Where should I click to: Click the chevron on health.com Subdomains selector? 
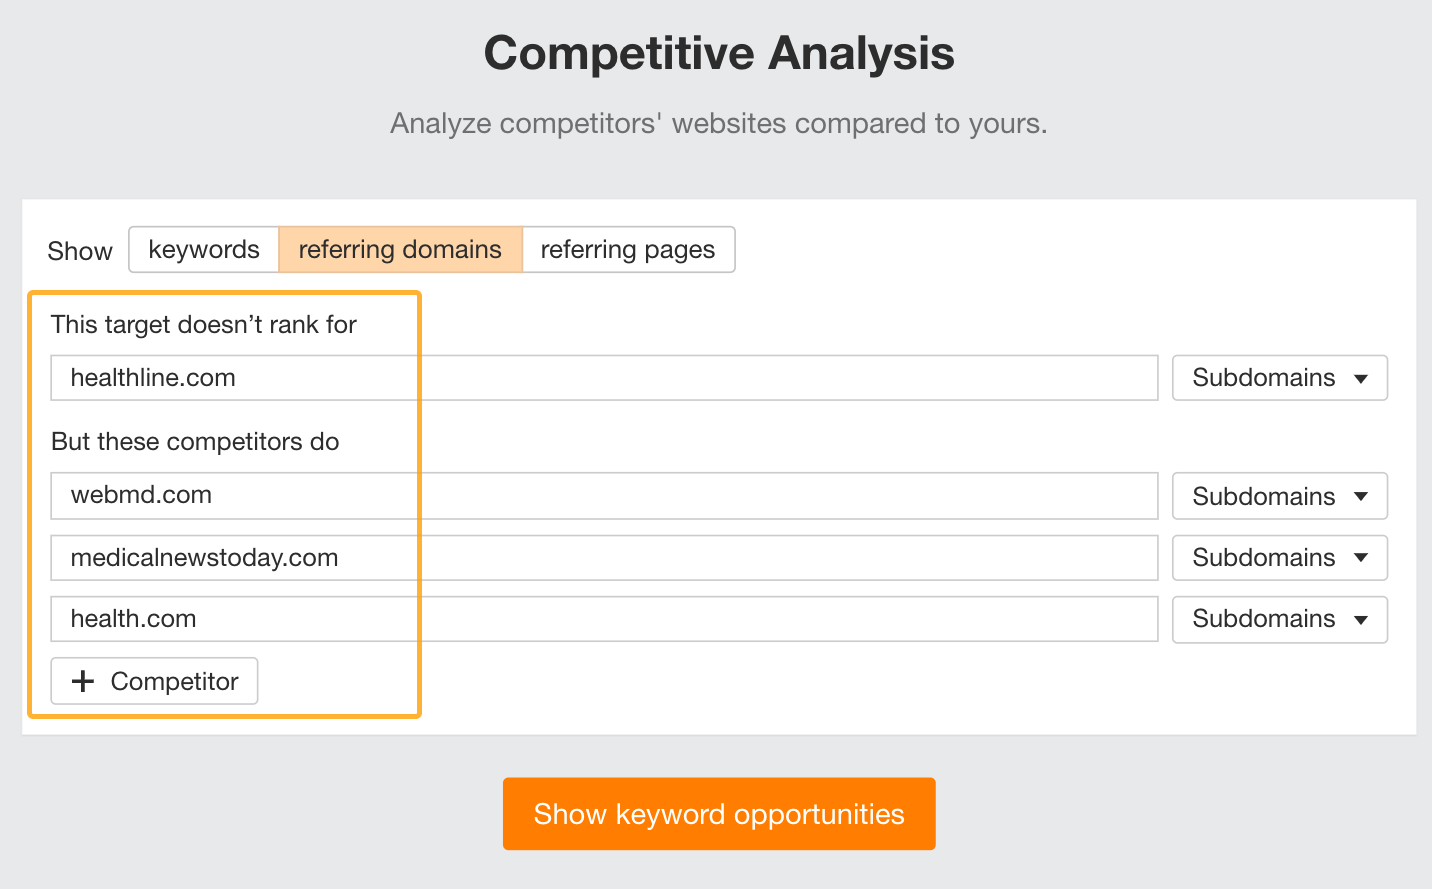click(x=1358, y=620)
